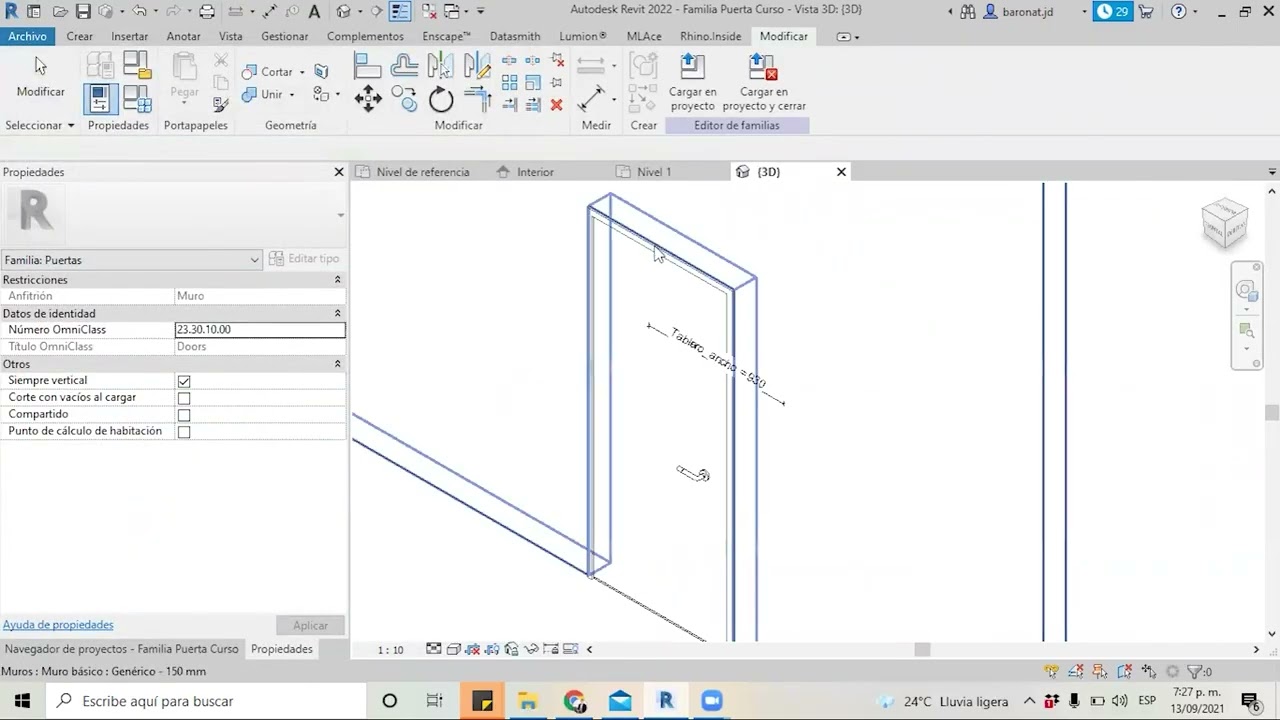The image size is (1280, 720).
Task: Switch to the Insertar ribbon tab
Action: [x=130, y=36]
